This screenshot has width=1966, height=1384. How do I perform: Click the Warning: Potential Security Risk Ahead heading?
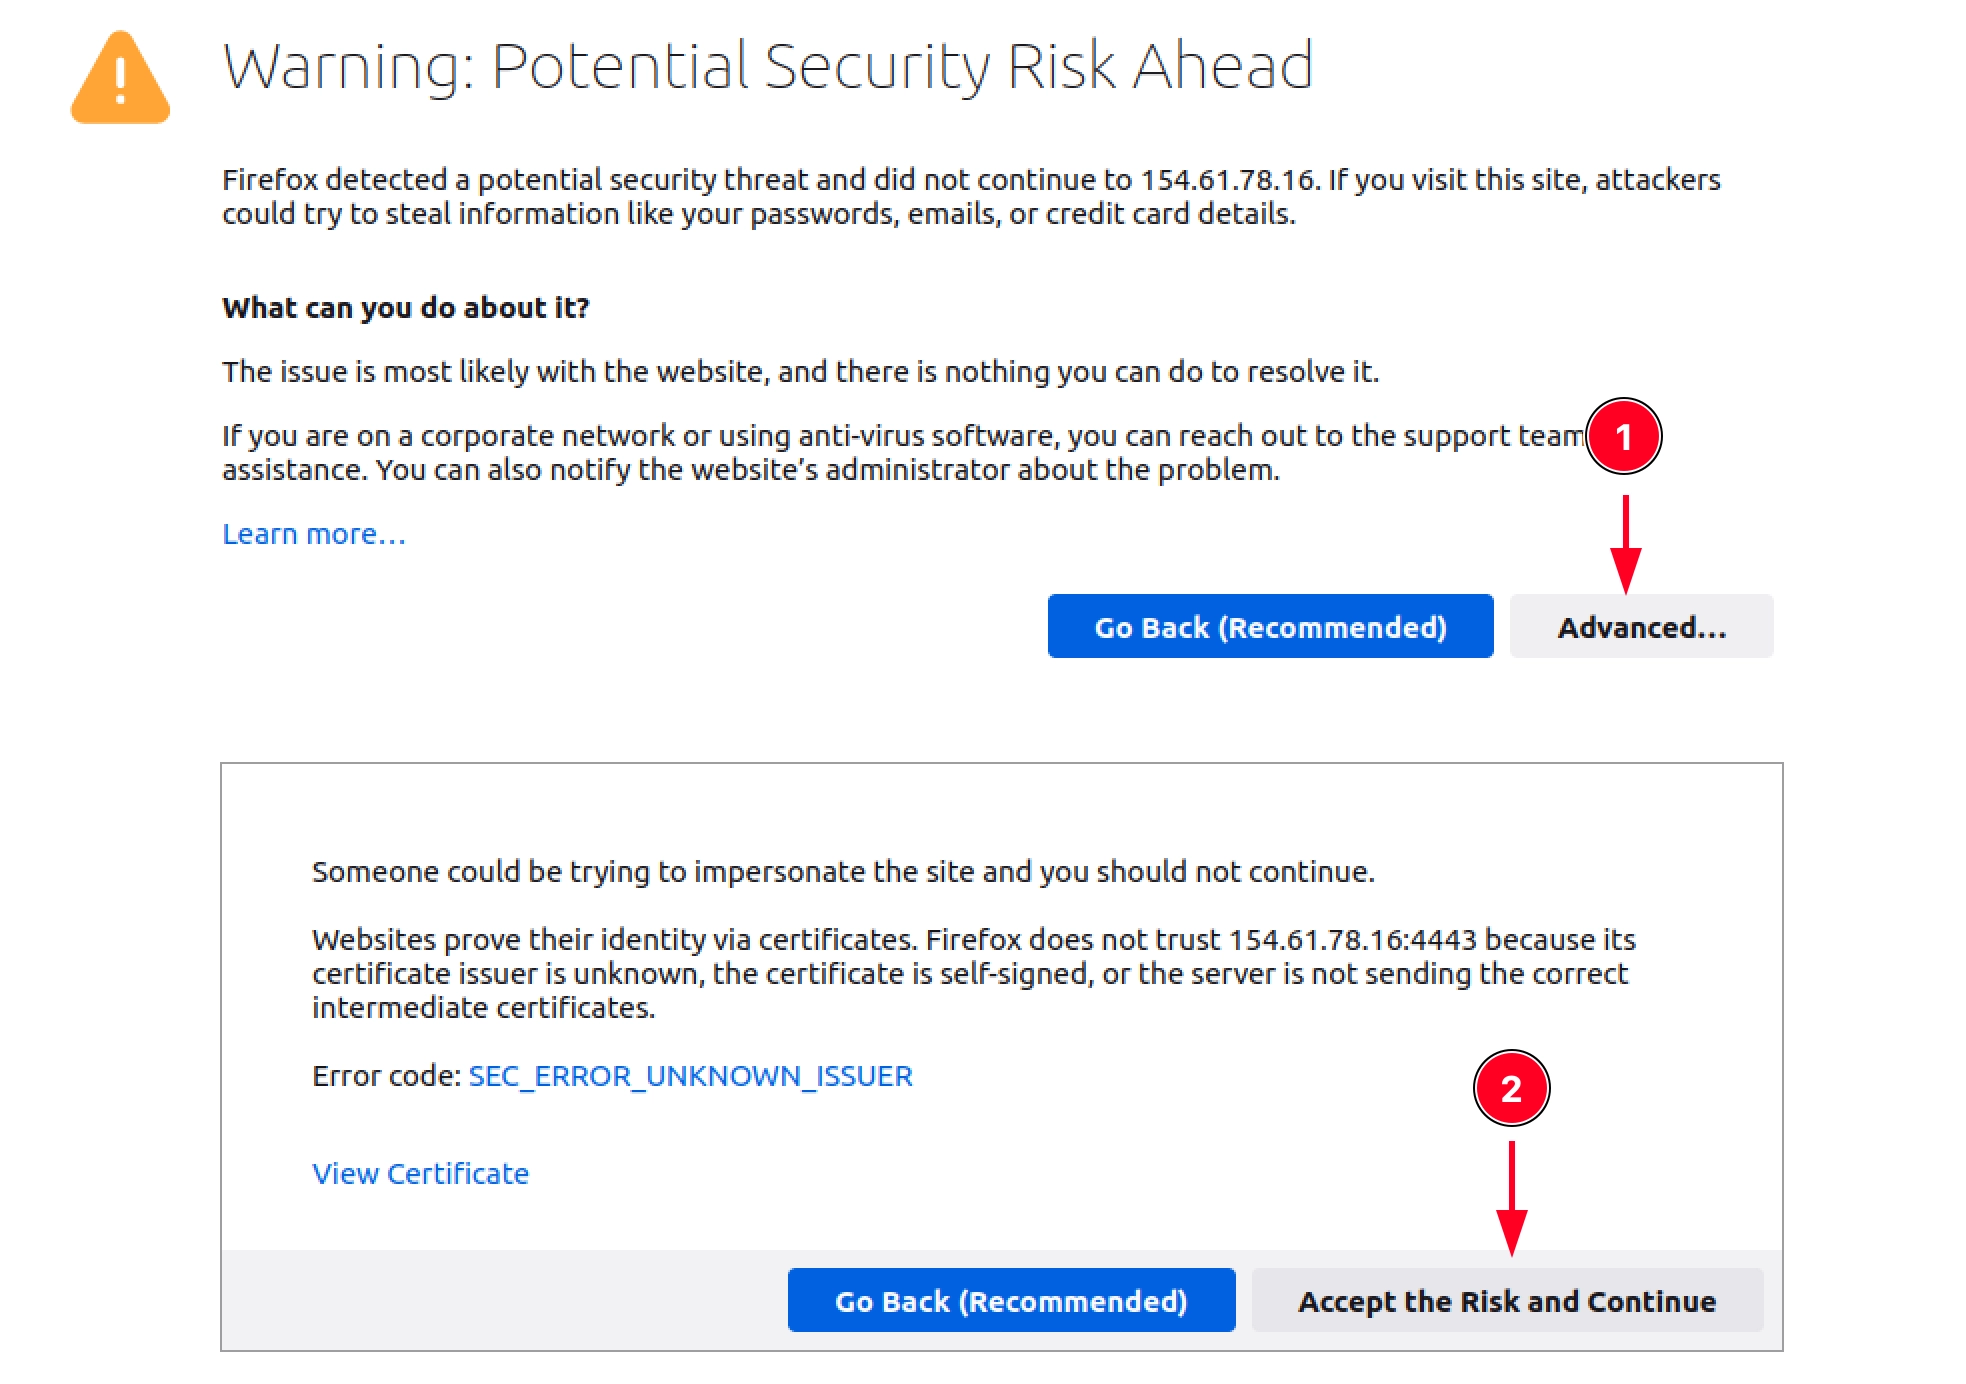click(767, 66)
